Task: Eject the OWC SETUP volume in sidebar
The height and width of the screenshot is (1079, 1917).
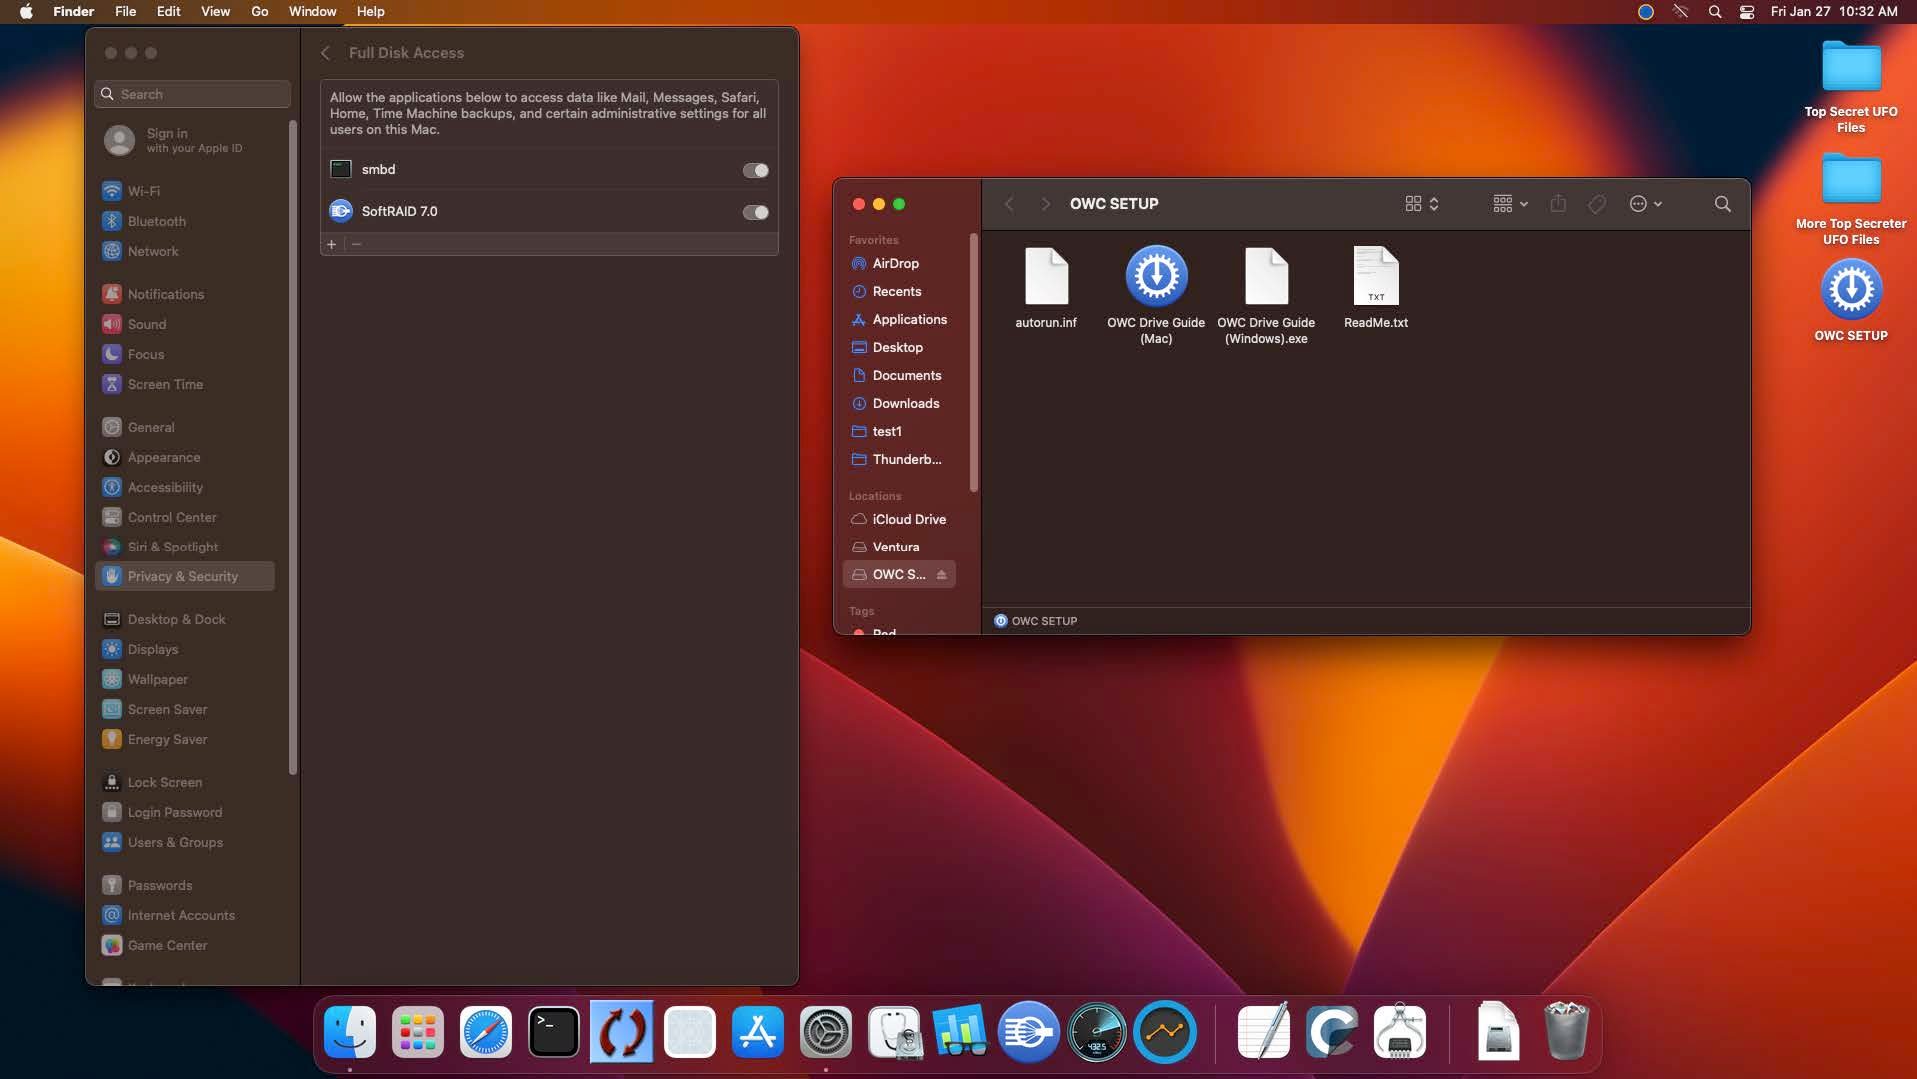Action: coord(941,575)
